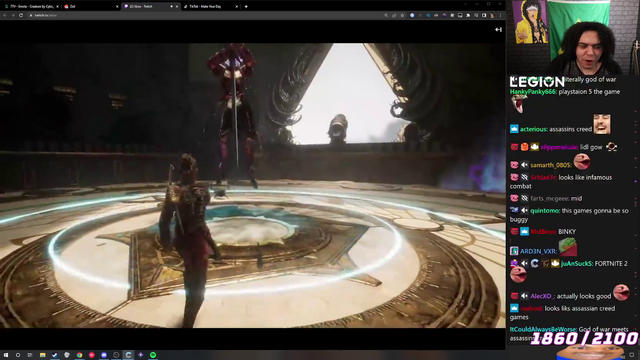Bookmark this page with the star icon
This screenshot has height=360, width=640.
point(402,15)
